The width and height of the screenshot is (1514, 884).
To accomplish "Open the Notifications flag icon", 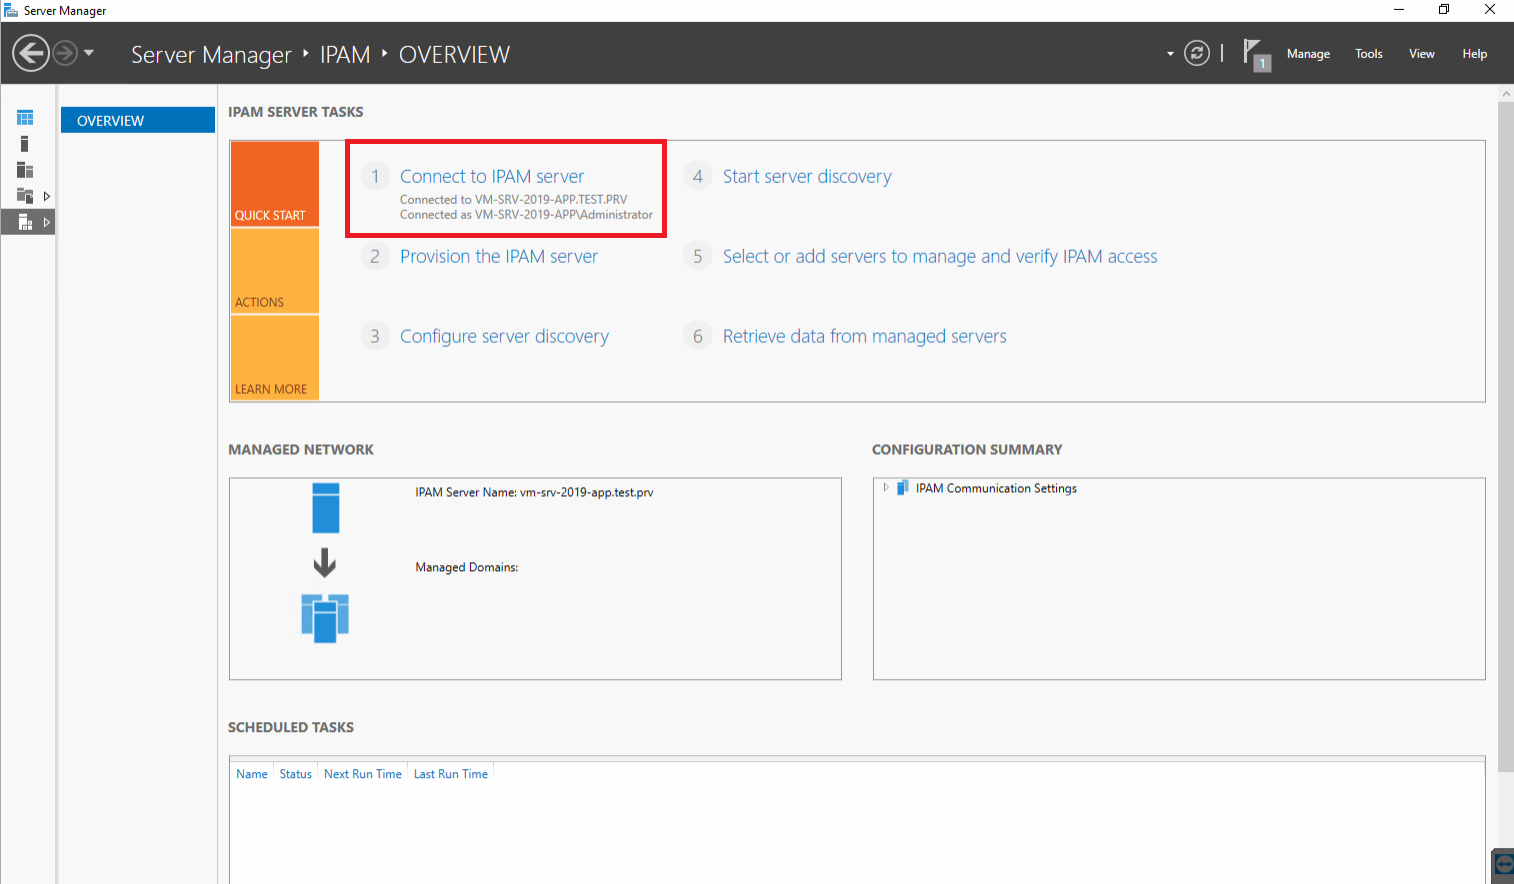I will (x=1255, y=54).
